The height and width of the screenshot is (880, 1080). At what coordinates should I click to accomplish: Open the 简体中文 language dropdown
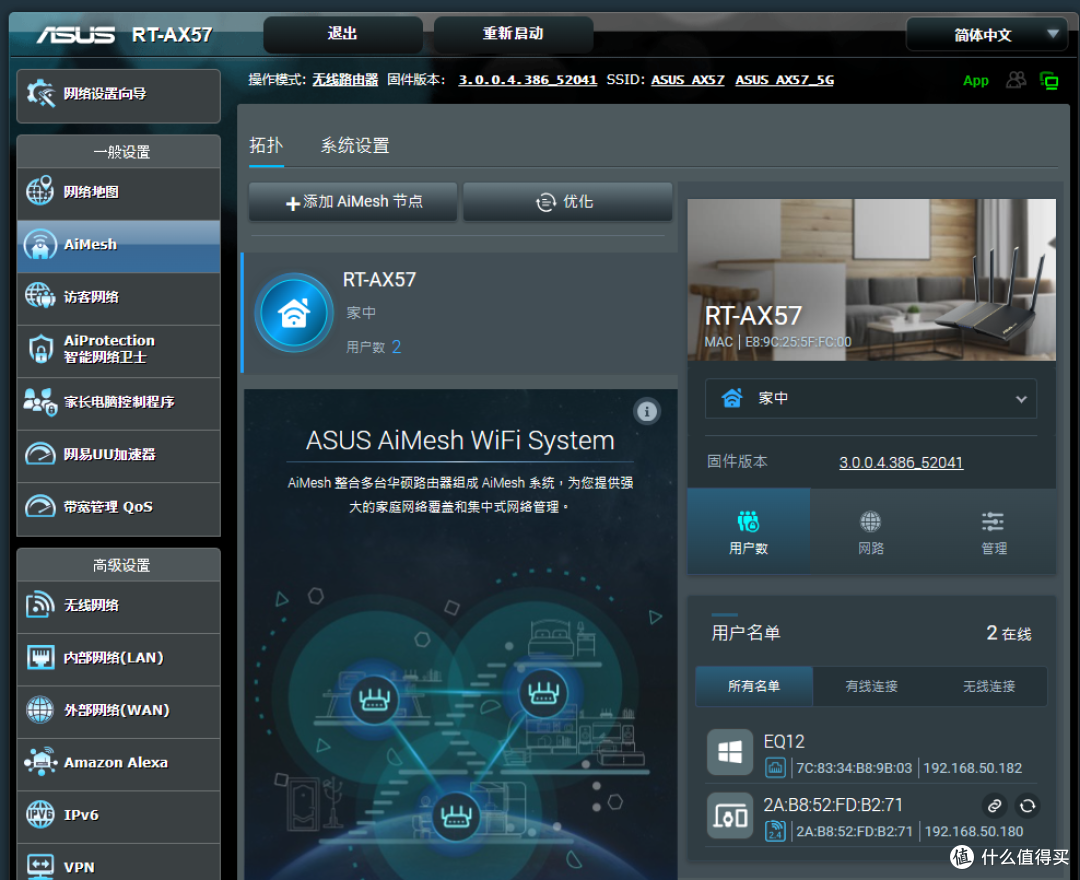[986, 34]
